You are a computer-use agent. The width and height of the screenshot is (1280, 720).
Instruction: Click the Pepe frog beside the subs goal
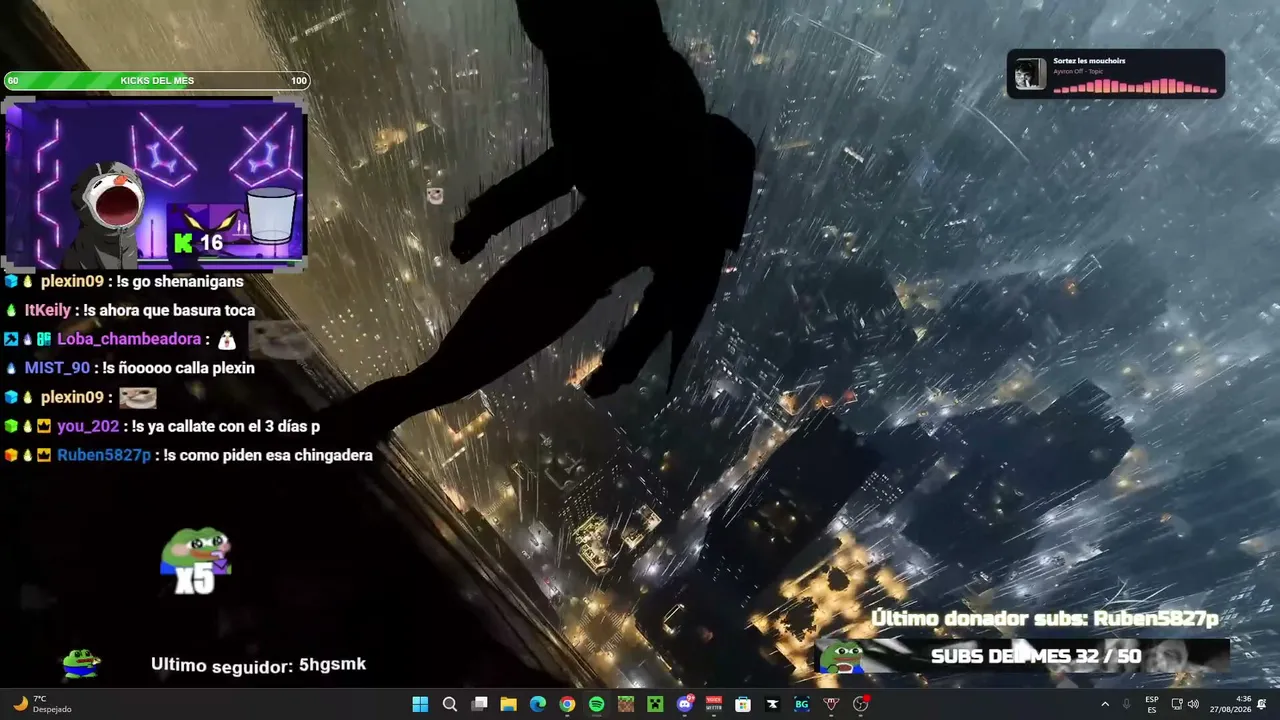tap(841, 656)
